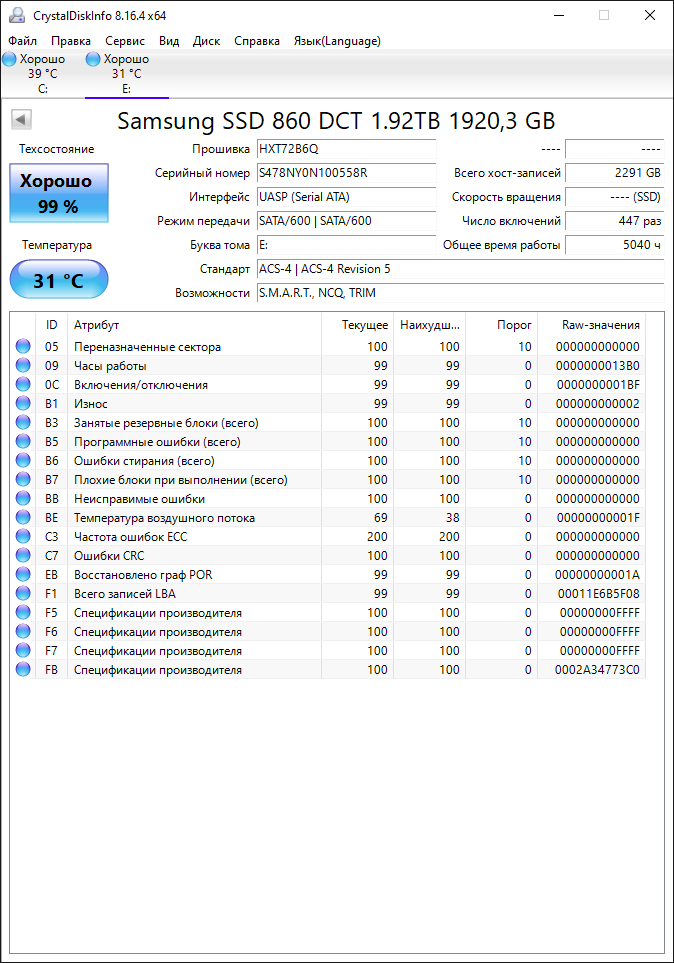
Task: Click status icon for B7 Плохие блоки при выполнении
Action: tap(23, 480)
